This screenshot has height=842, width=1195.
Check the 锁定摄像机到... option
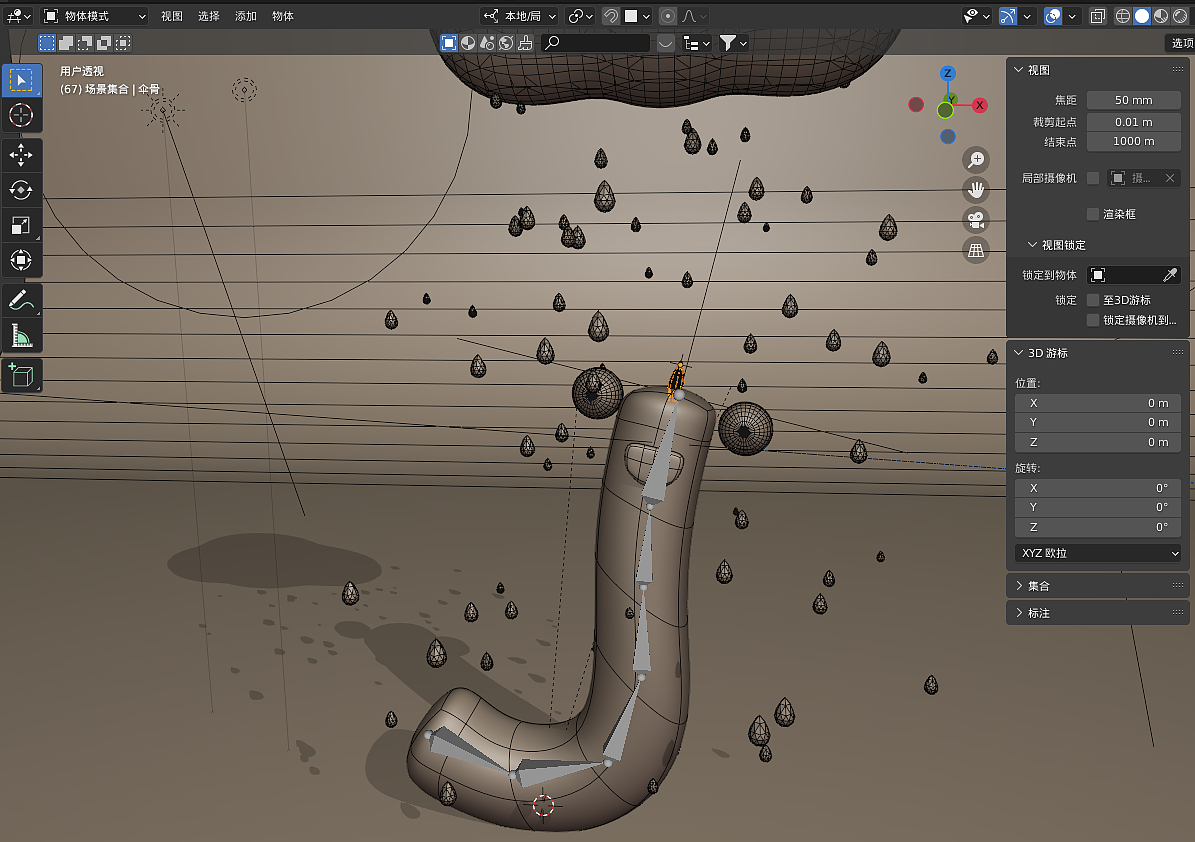tap(1093, 320)
